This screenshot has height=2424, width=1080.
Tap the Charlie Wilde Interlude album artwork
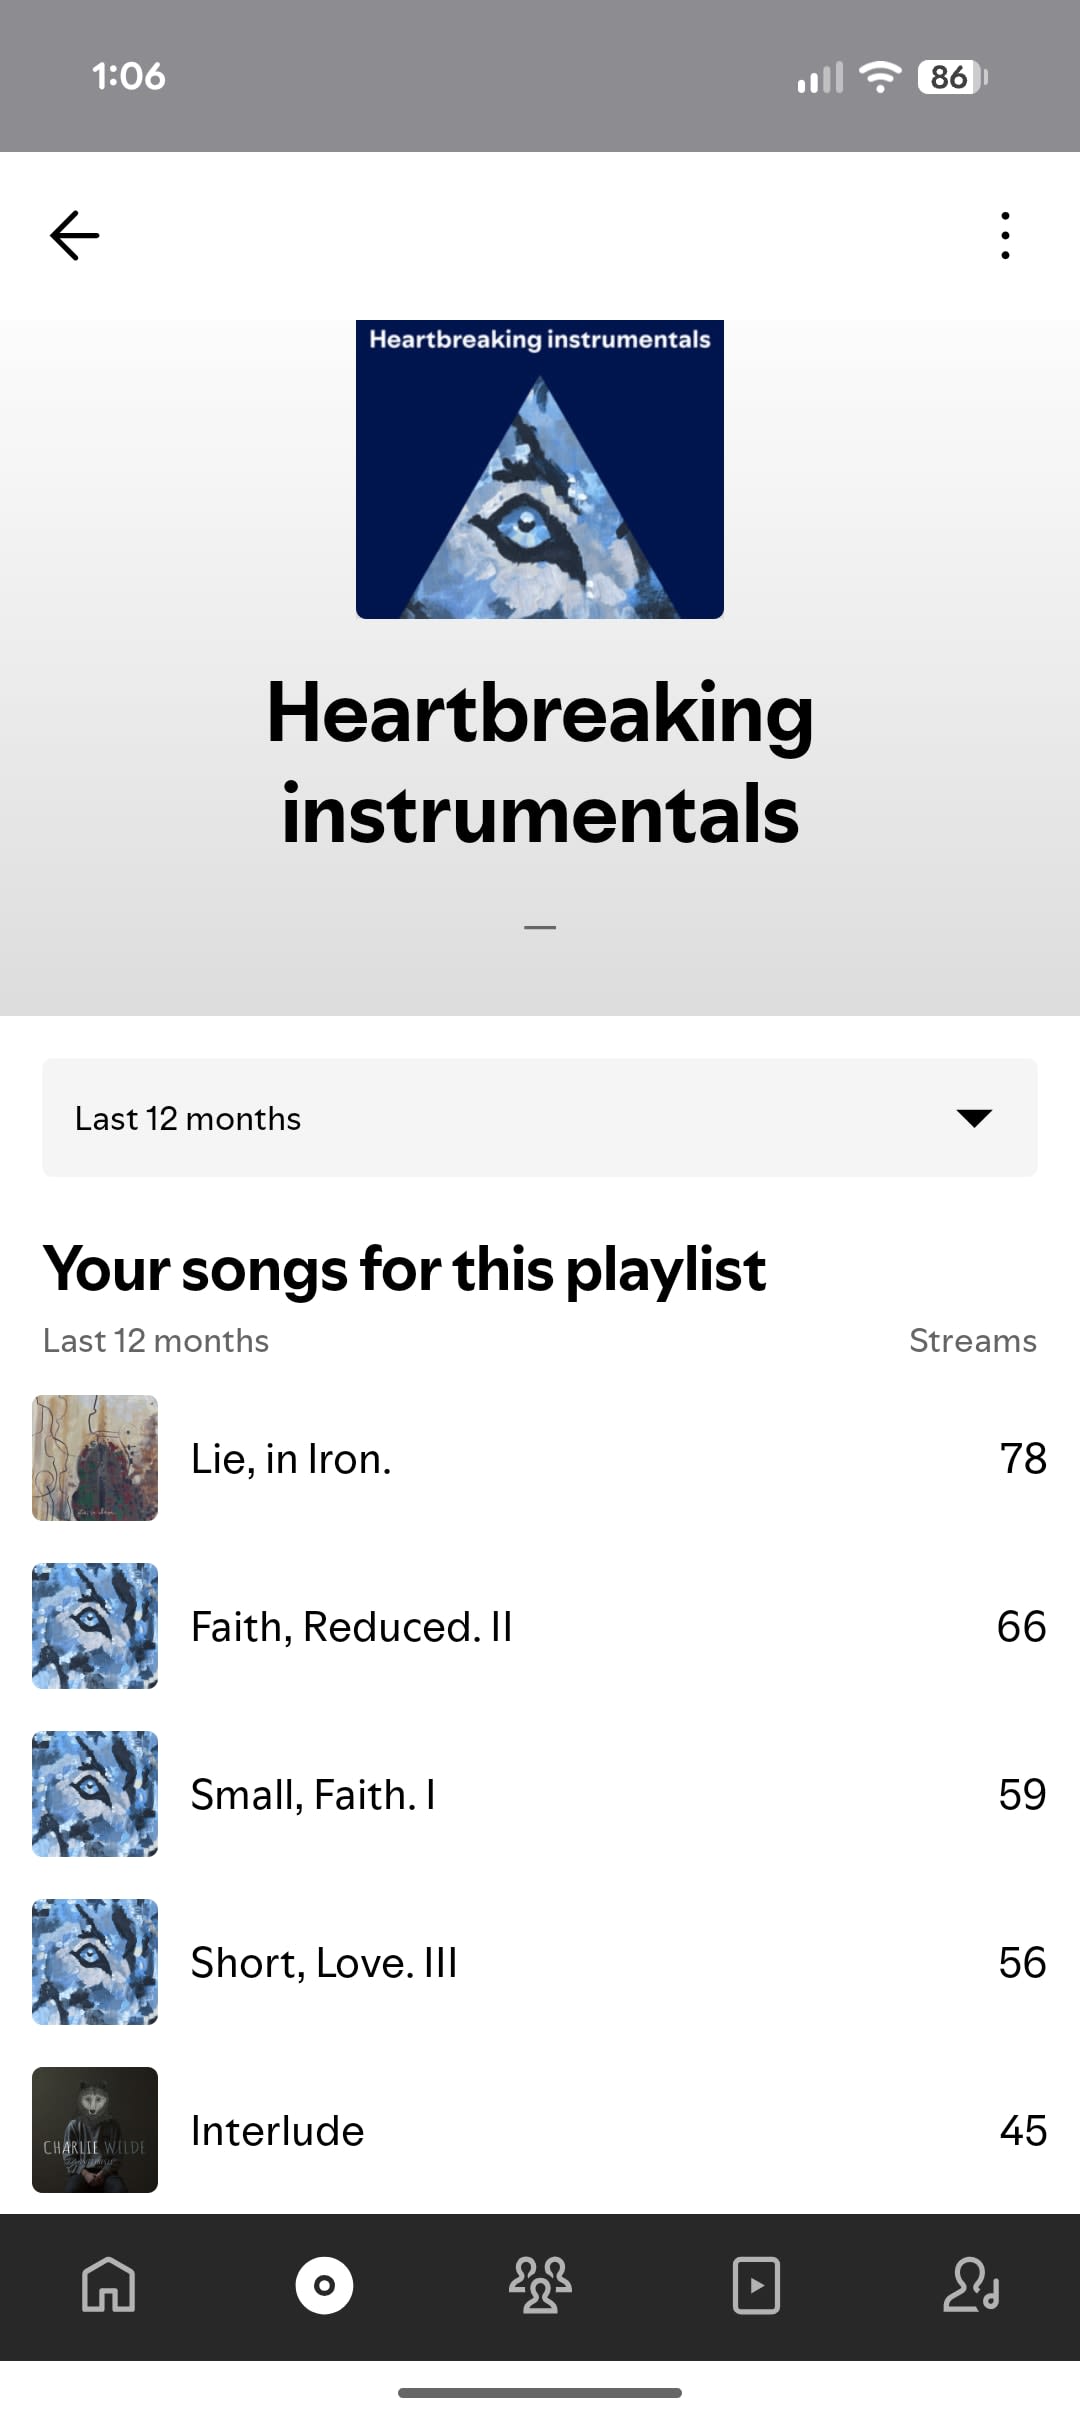[x=95, y=2130]
